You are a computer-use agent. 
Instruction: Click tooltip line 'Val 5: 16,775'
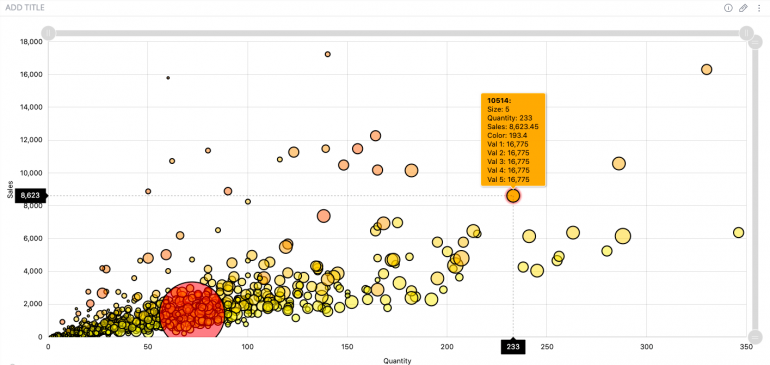pyautogui.click(x=508, y=180)
